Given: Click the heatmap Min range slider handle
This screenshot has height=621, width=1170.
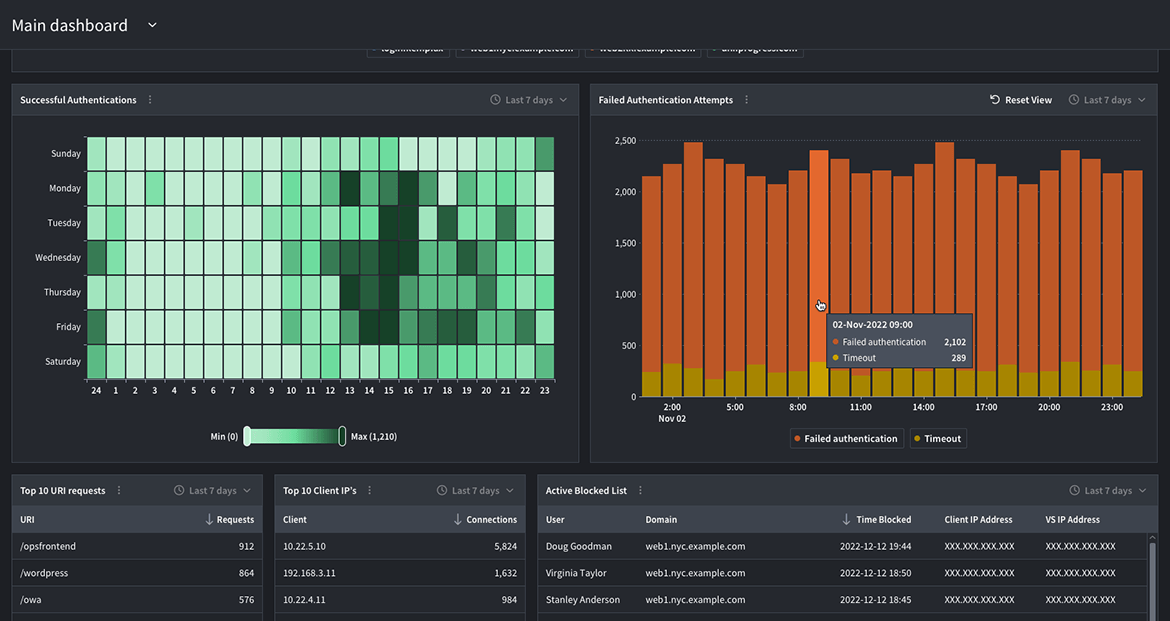Looking at the screenshot, I should click(247, 436).
